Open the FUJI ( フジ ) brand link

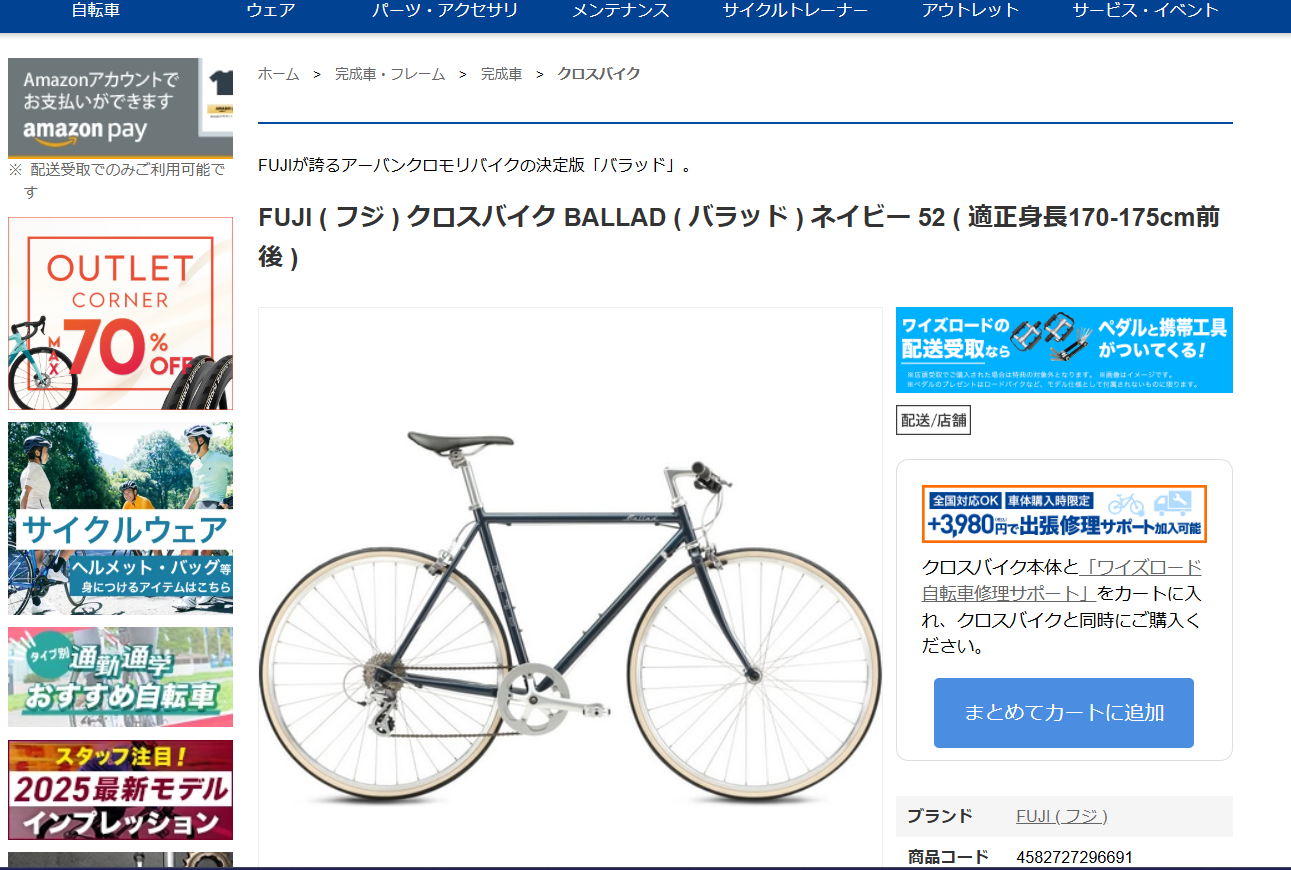(x=1062, y=816)
